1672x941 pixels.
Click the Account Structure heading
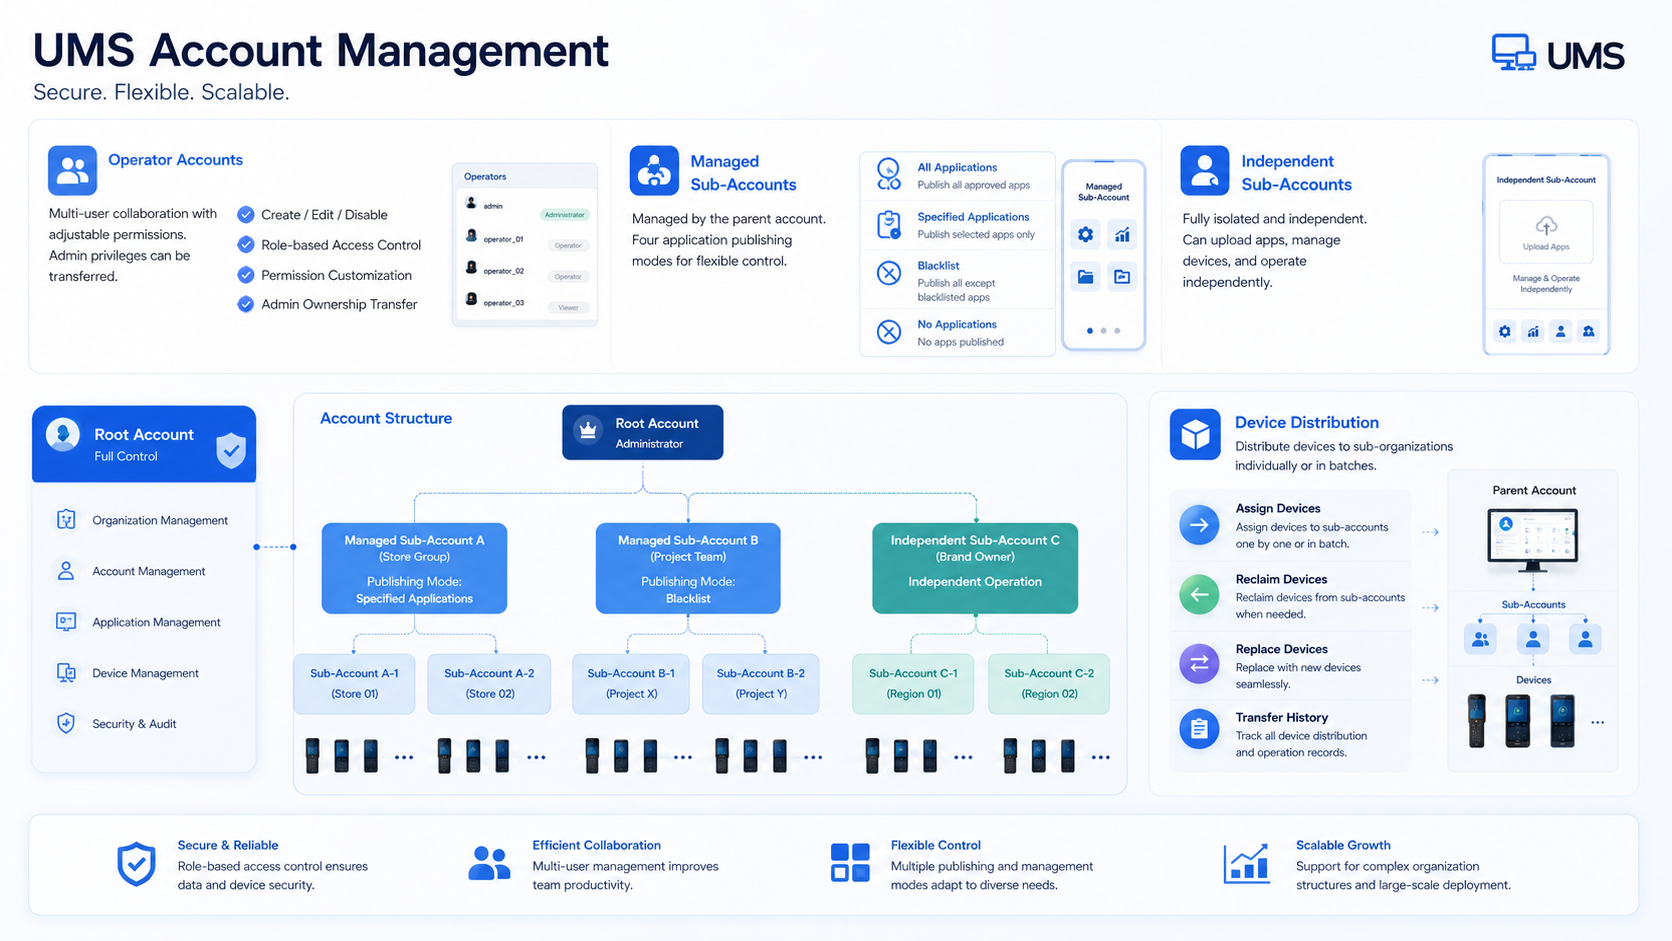tap(386, 418)
